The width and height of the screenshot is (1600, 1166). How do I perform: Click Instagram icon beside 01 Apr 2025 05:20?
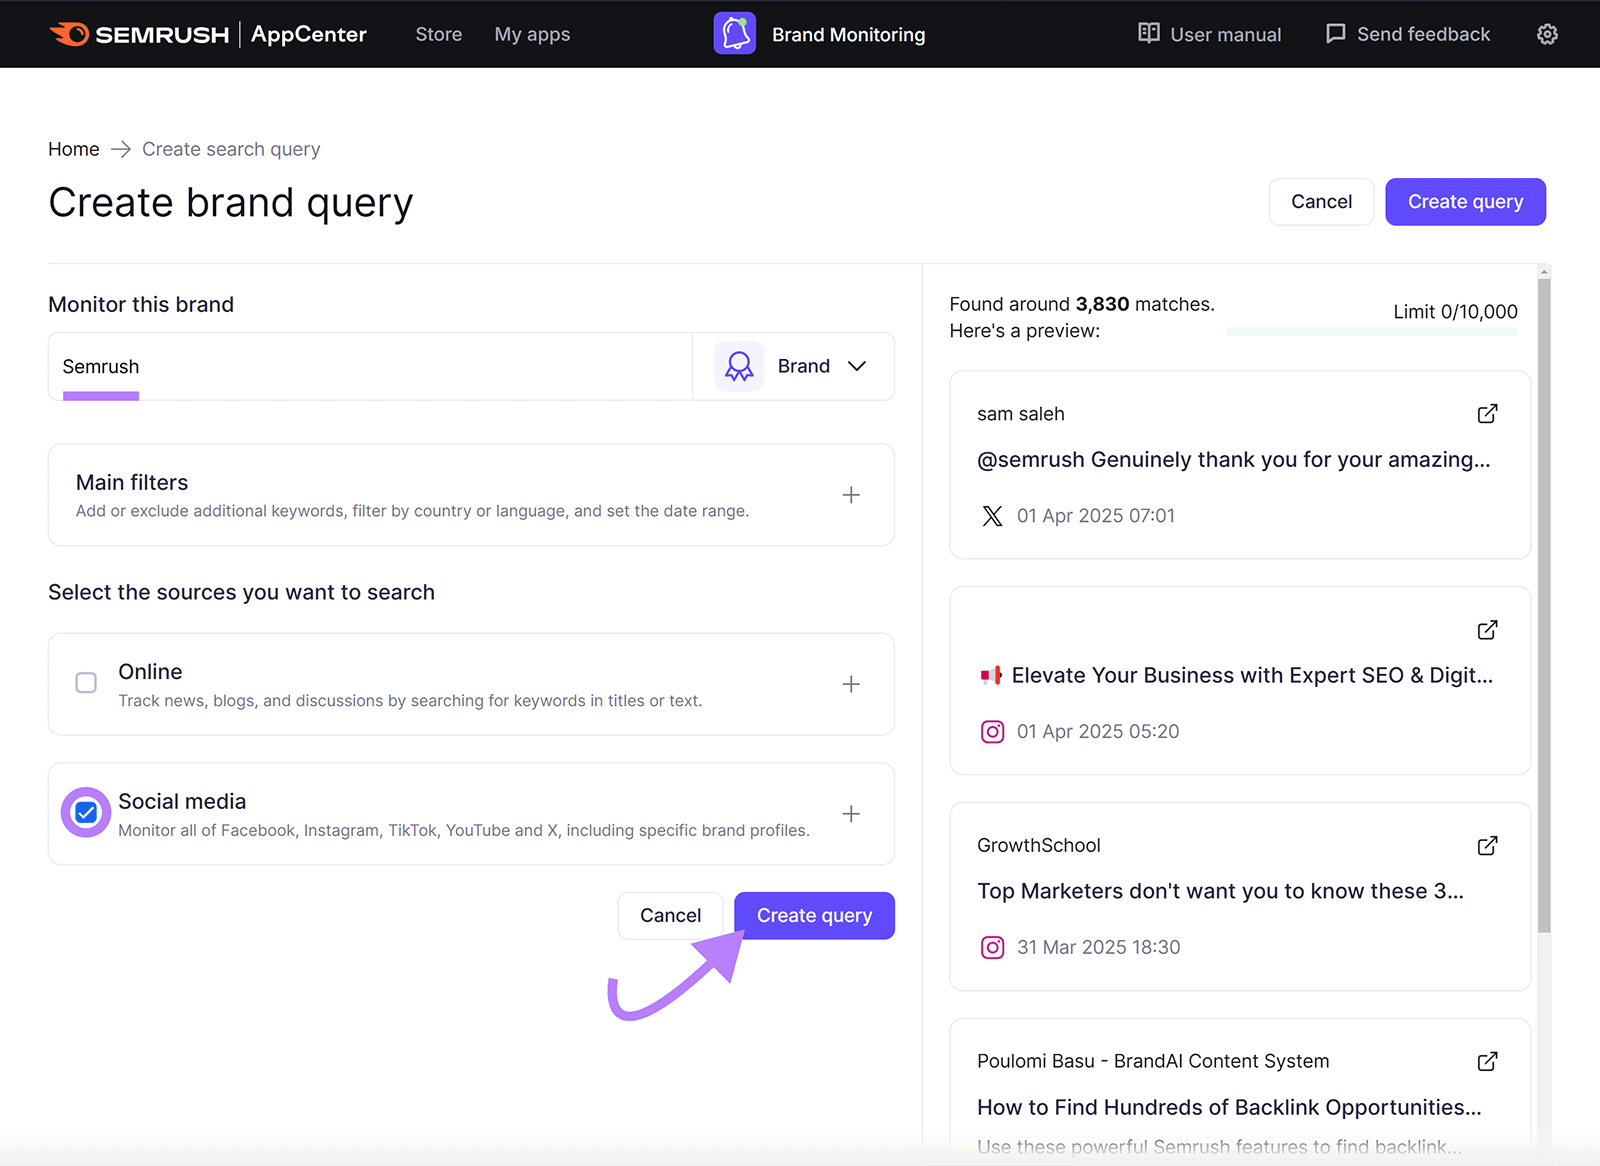point(992,732)
